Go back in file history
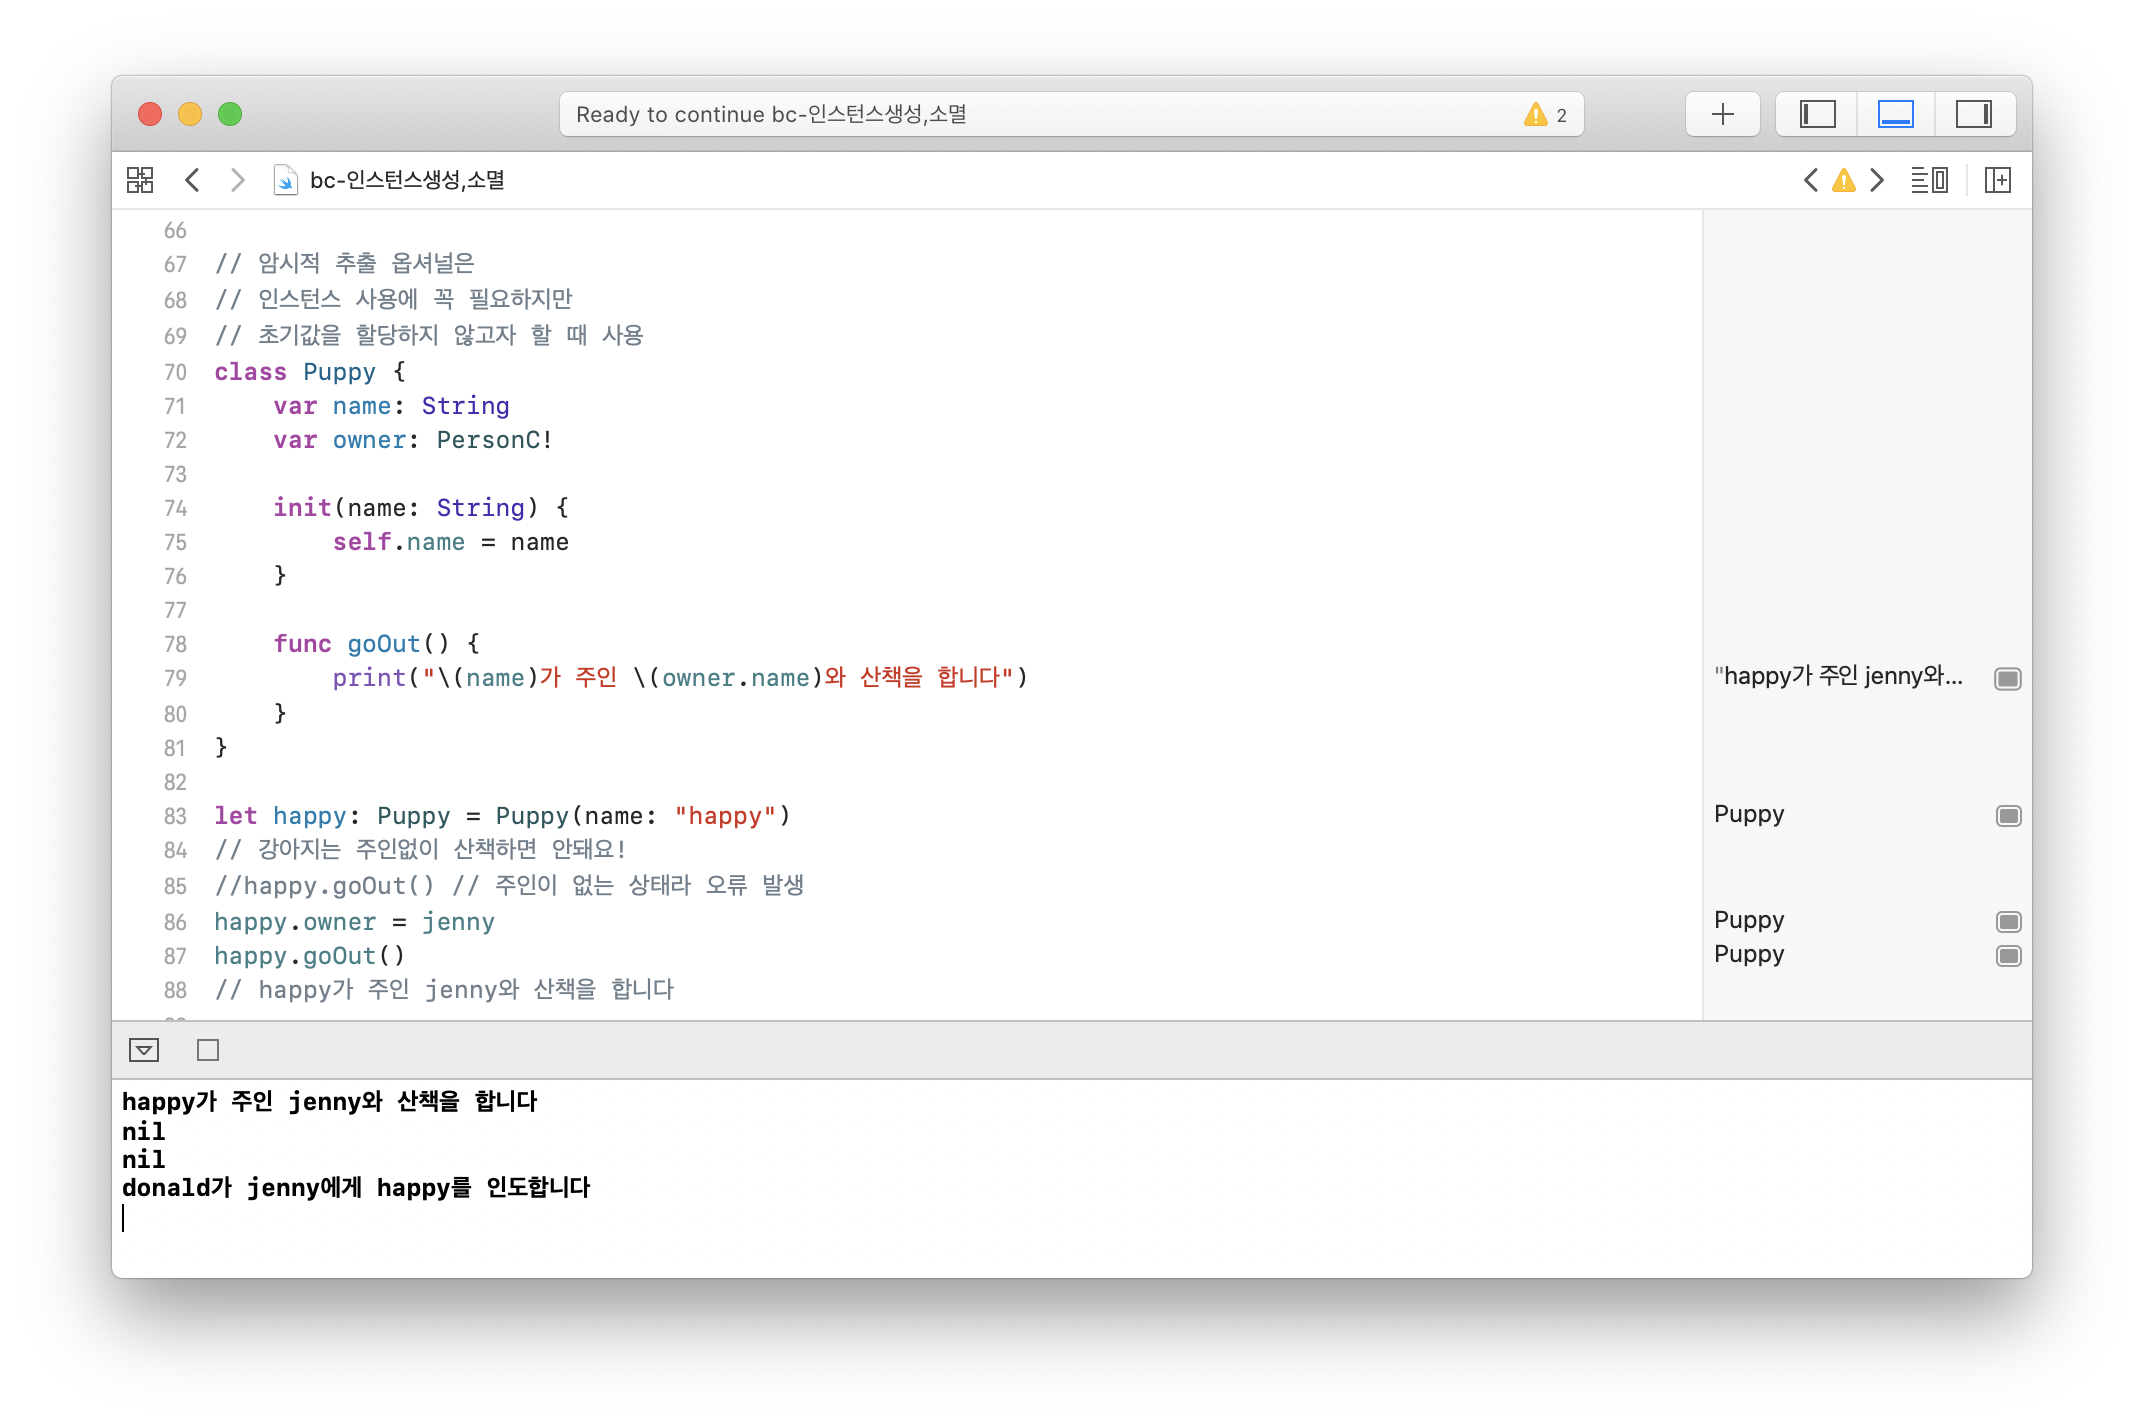The height and width of the screenshot is (1426, 2144). tap(193, 180)
